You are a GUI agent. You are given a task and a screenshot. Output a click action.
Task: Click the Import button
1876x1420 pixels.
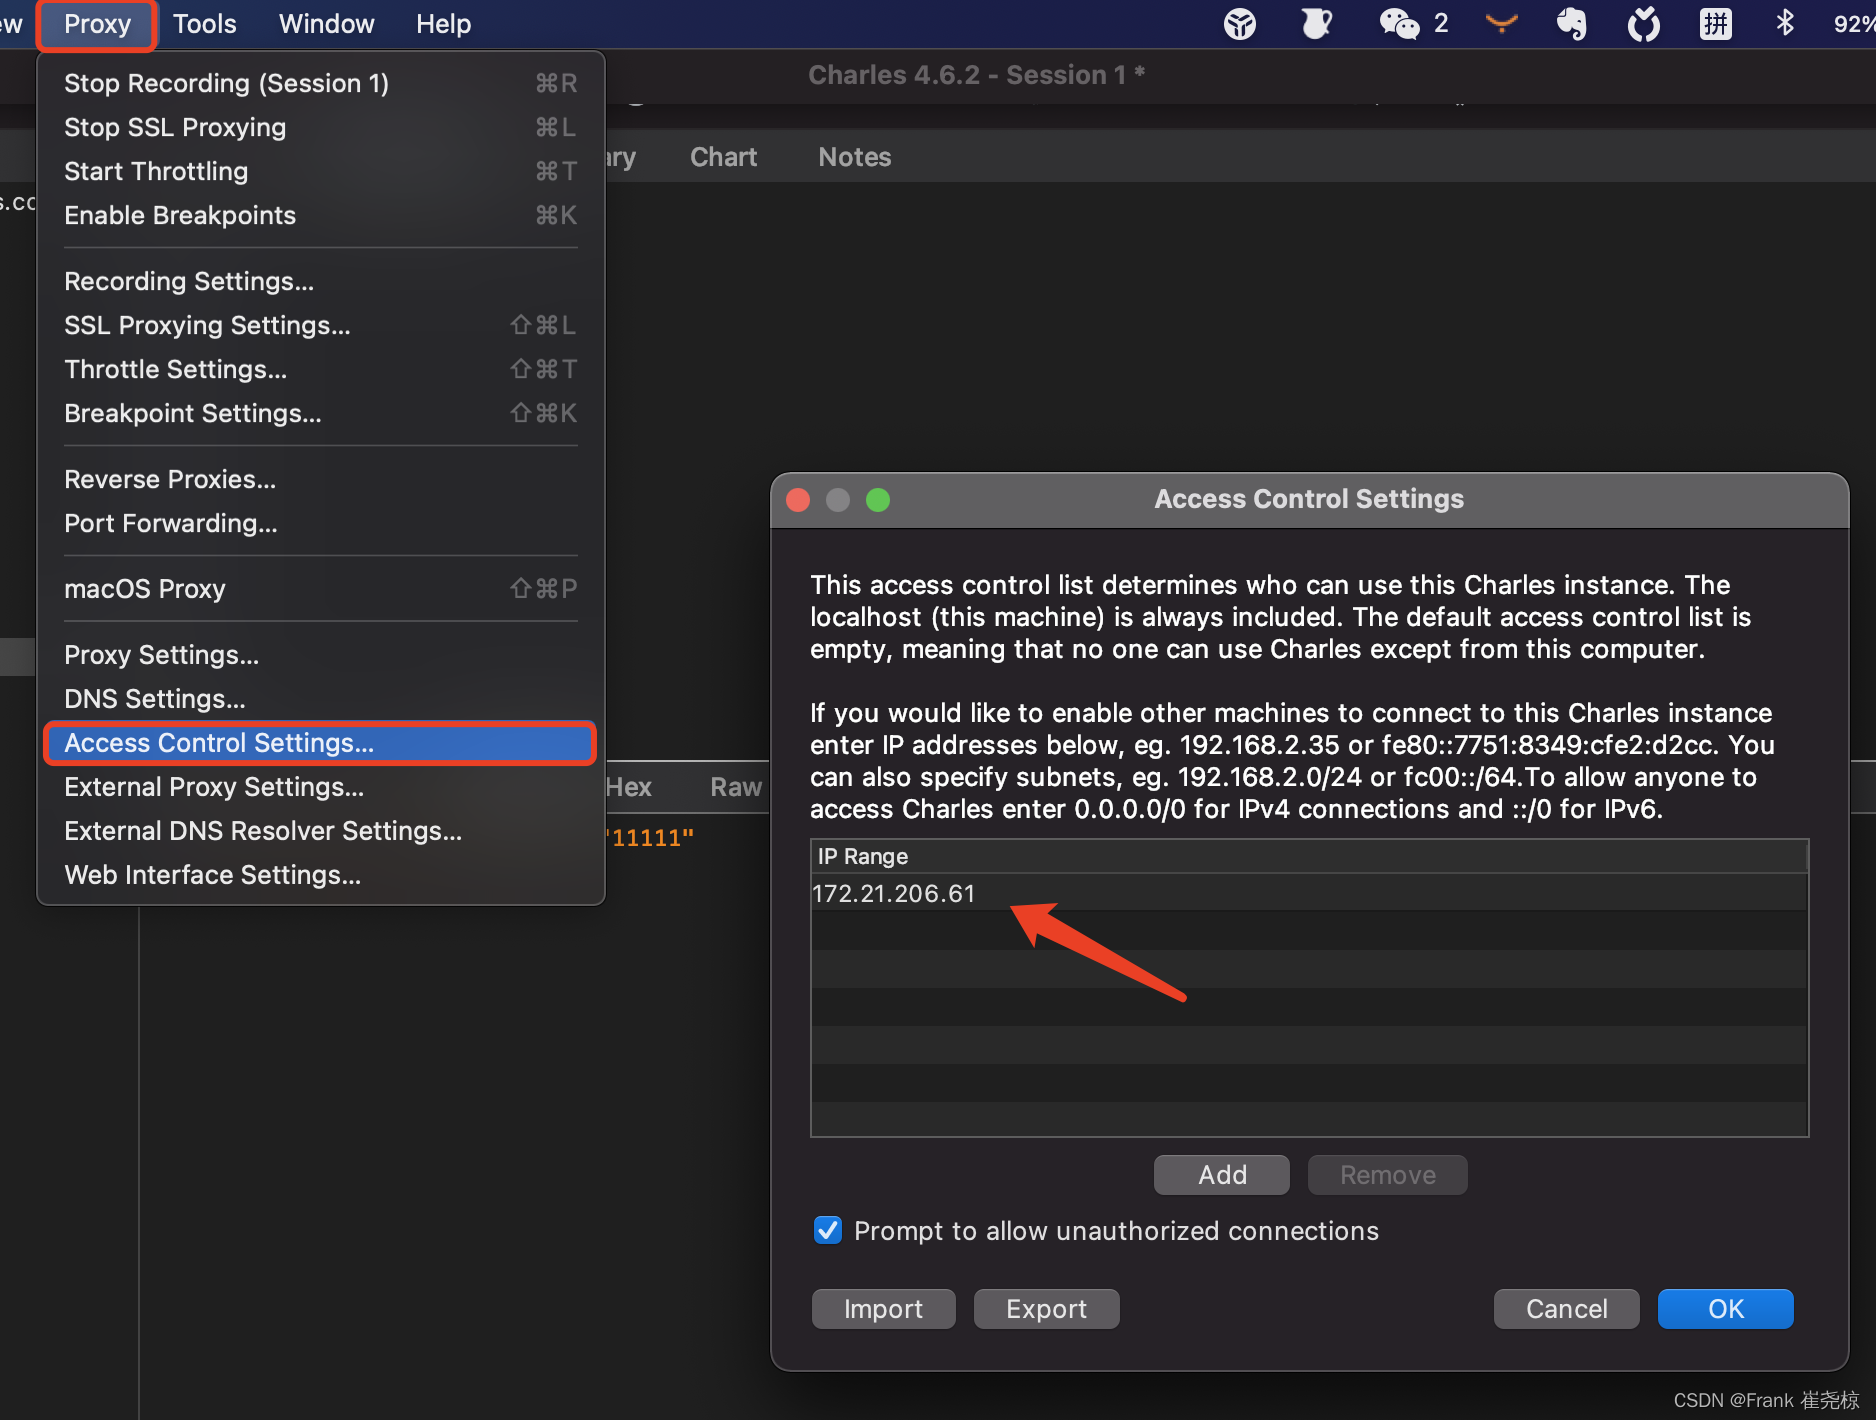(x=883, y=1309)
